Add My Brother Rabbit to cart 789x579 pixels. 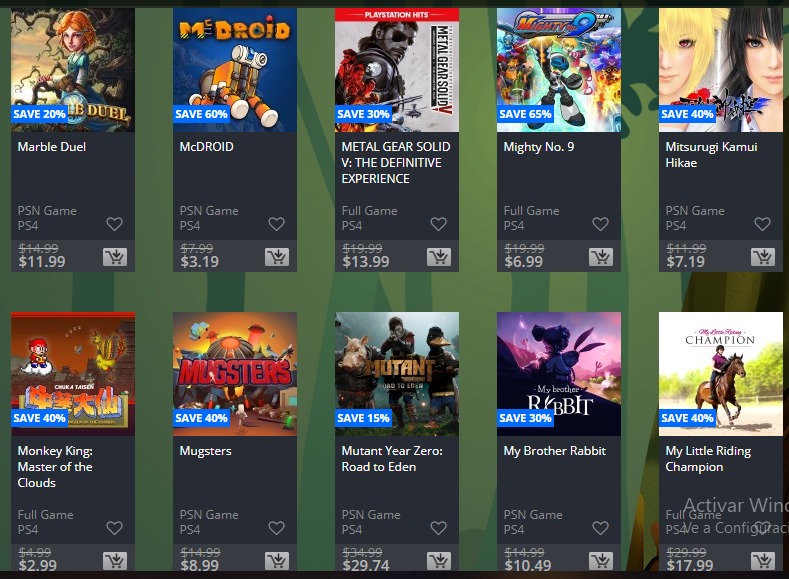[601, 561]
